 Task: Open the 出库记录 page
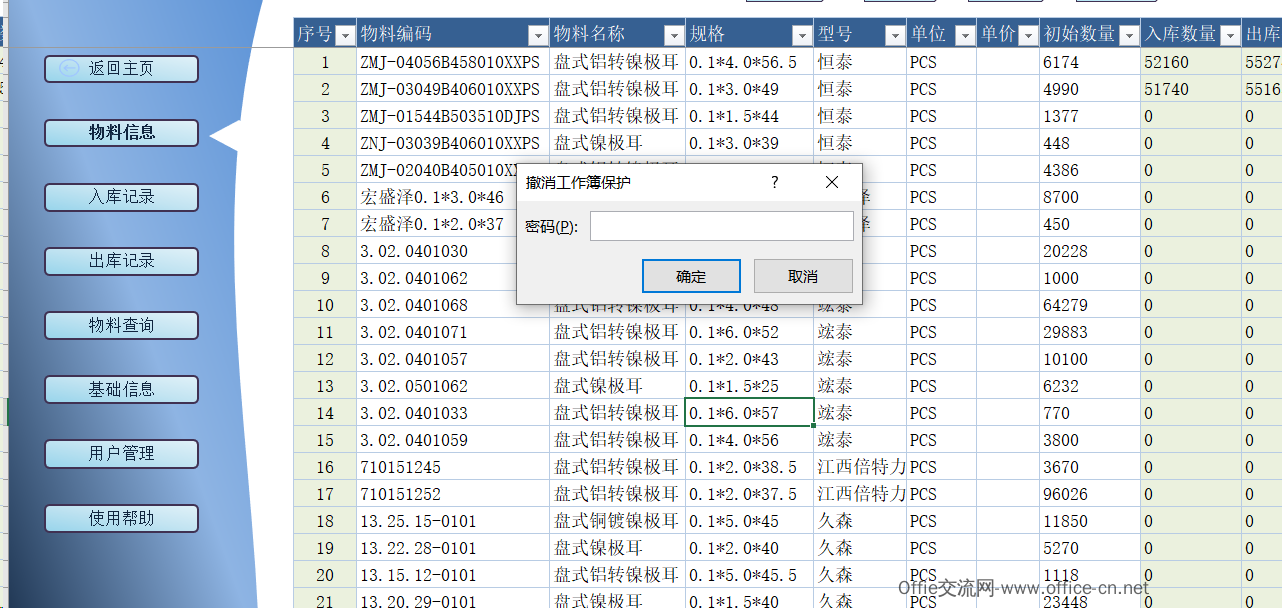pos(122,261)
